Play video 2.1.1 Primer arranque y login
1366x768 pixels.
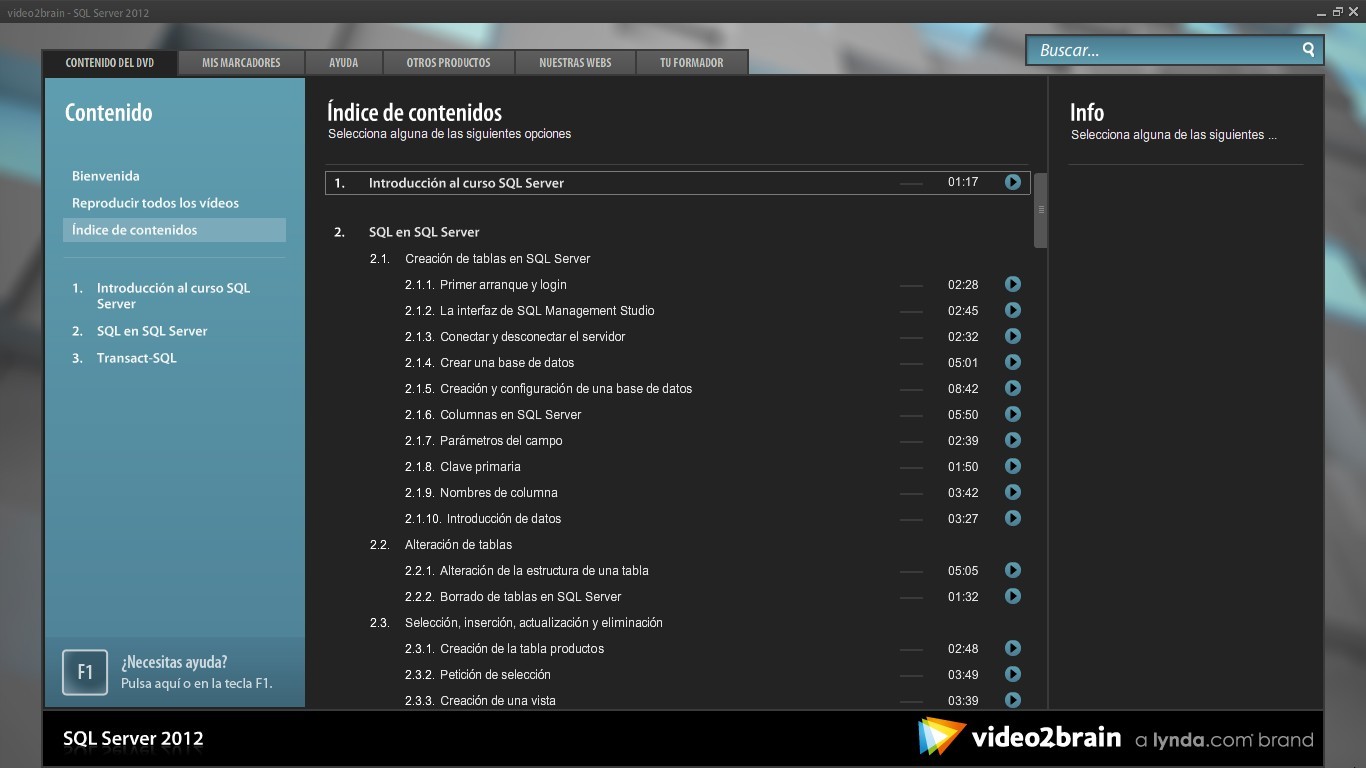[1013, 284]
